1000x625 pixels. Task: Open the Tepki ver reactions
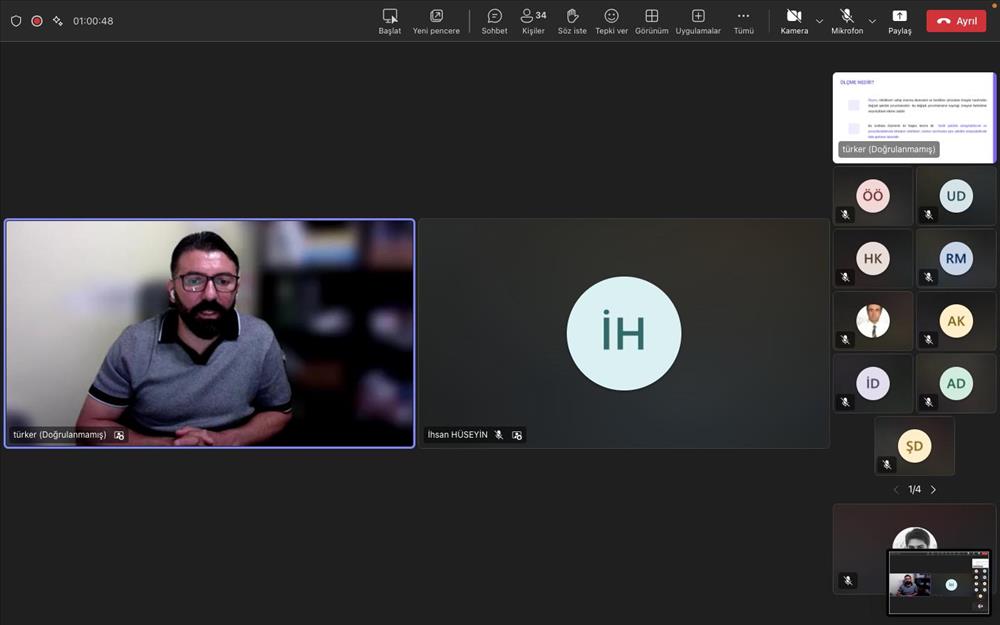tap(612, 21)
